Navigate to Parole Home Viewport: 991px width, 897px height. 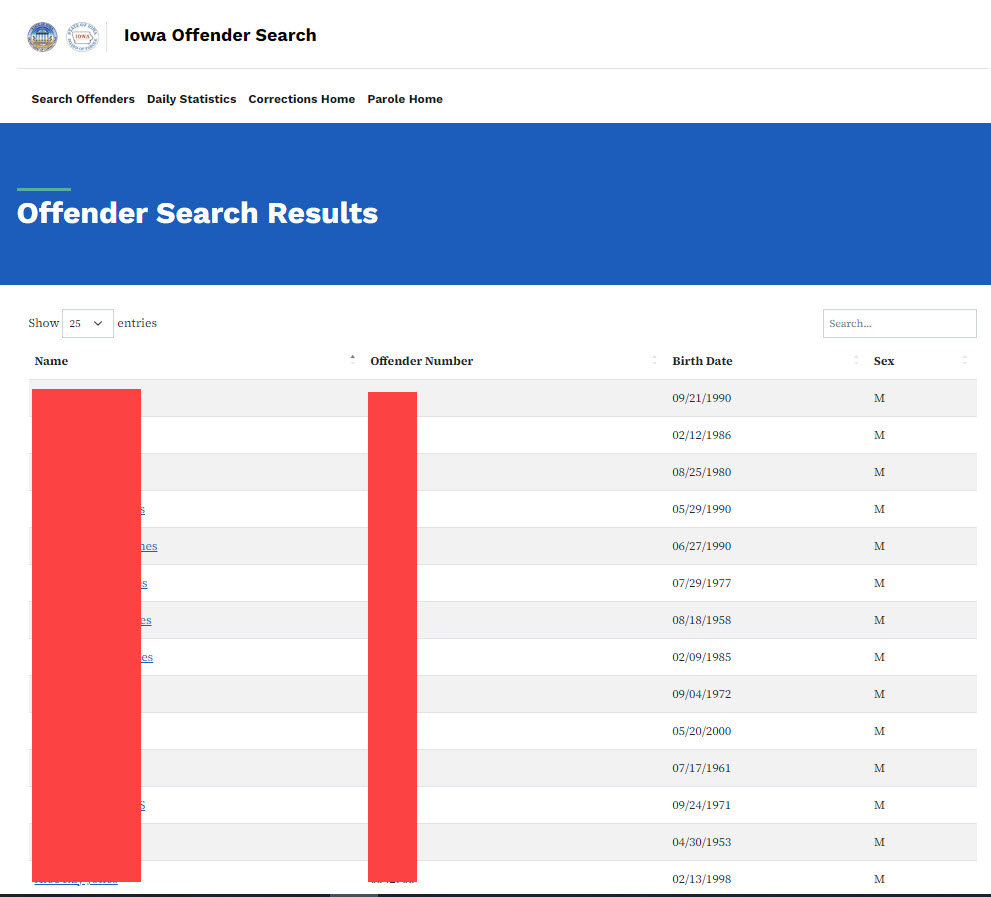click(404, 99)
